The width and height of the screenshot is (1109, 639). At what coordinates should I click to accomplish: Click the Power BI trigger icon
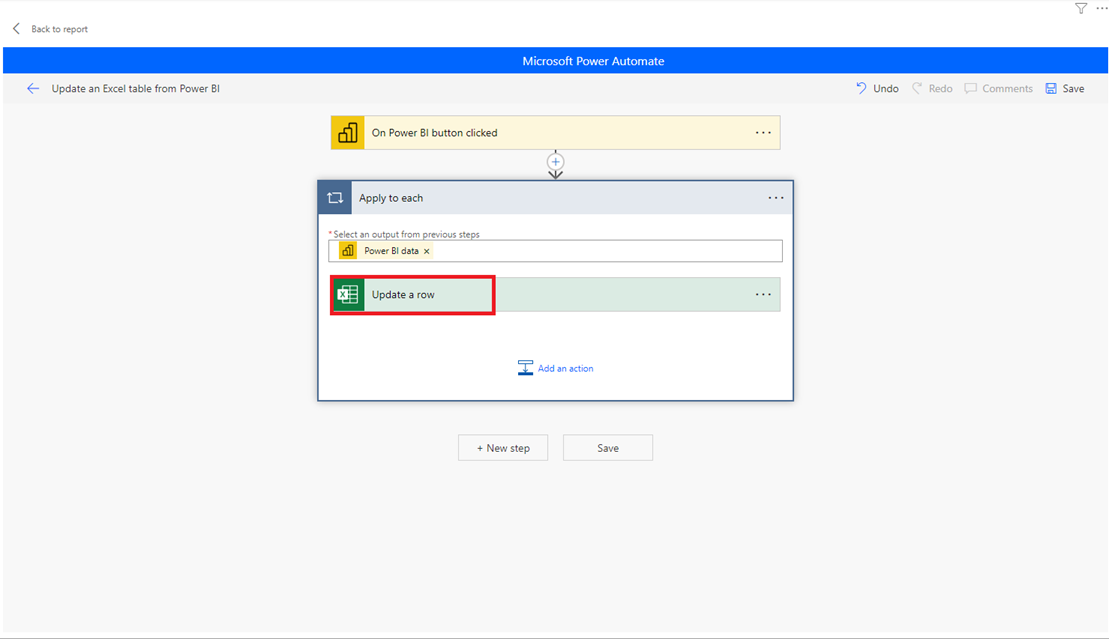point(347,132)
